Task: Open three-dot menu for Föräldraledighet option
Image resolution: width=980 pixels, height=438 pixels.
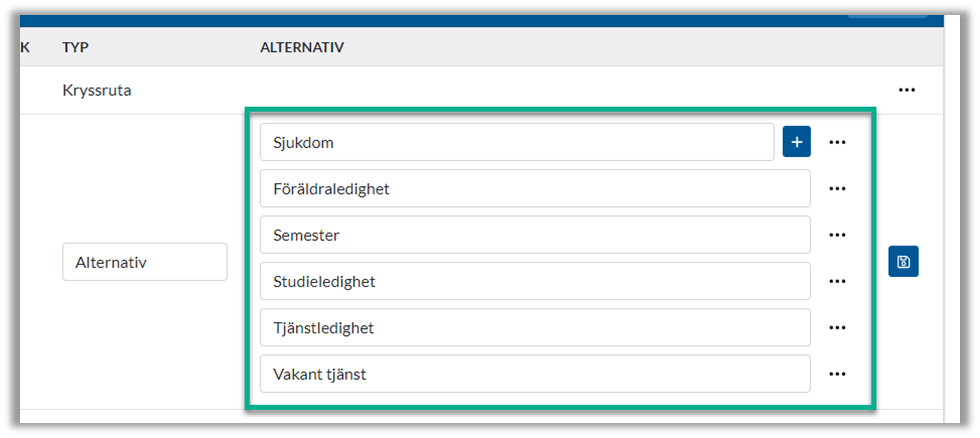Action: point(838,189)
